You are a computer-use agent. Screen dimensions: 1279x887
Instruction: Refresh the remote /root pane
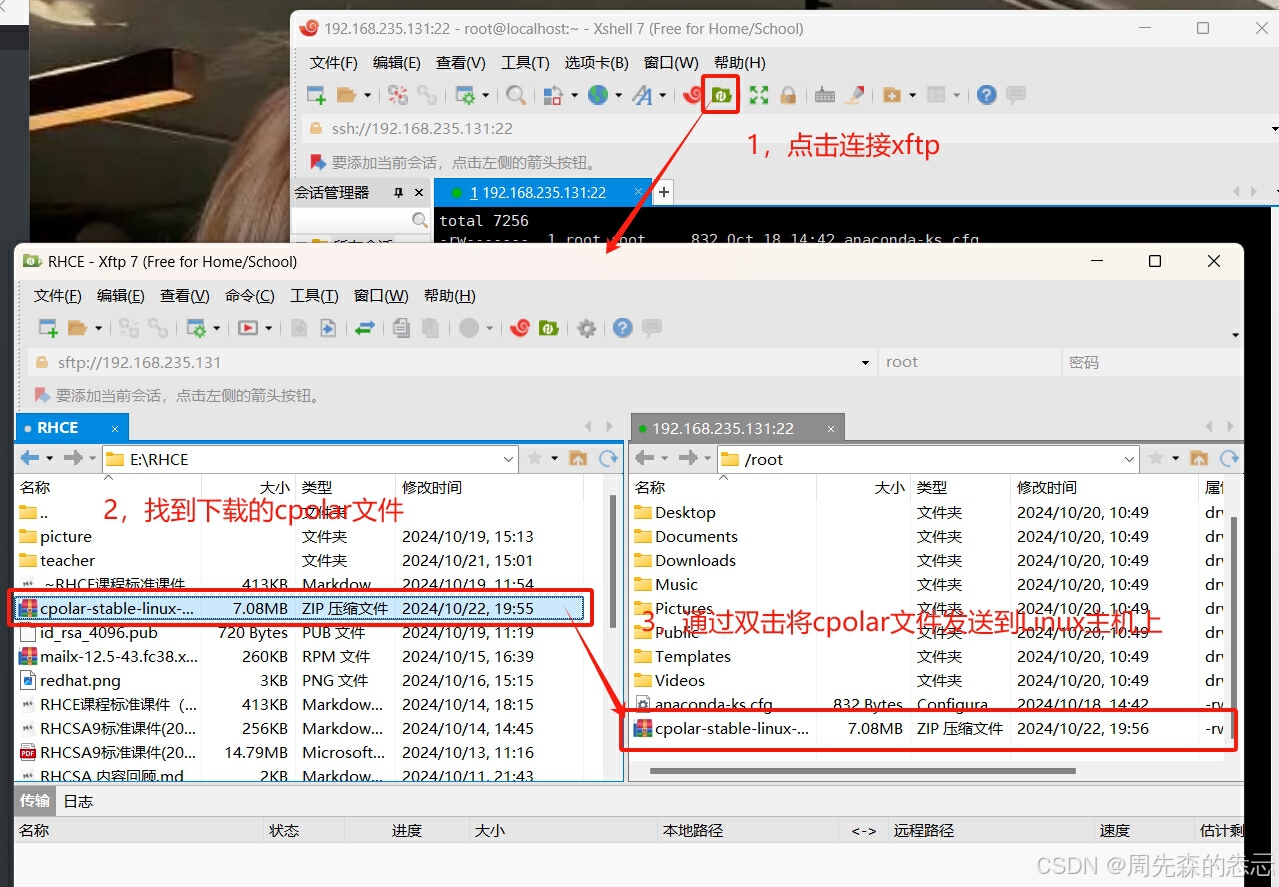(x=1229, y=458)
